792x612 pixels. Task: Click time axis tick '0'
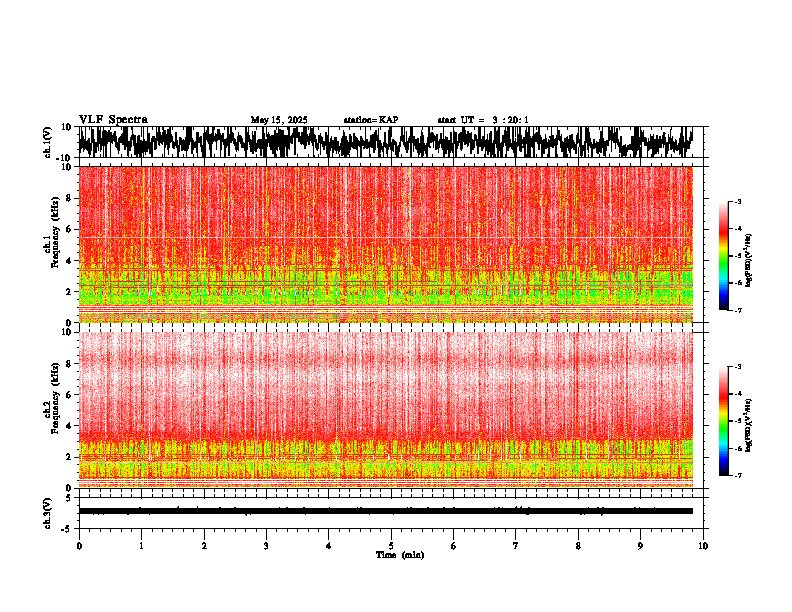click(79, 546)
